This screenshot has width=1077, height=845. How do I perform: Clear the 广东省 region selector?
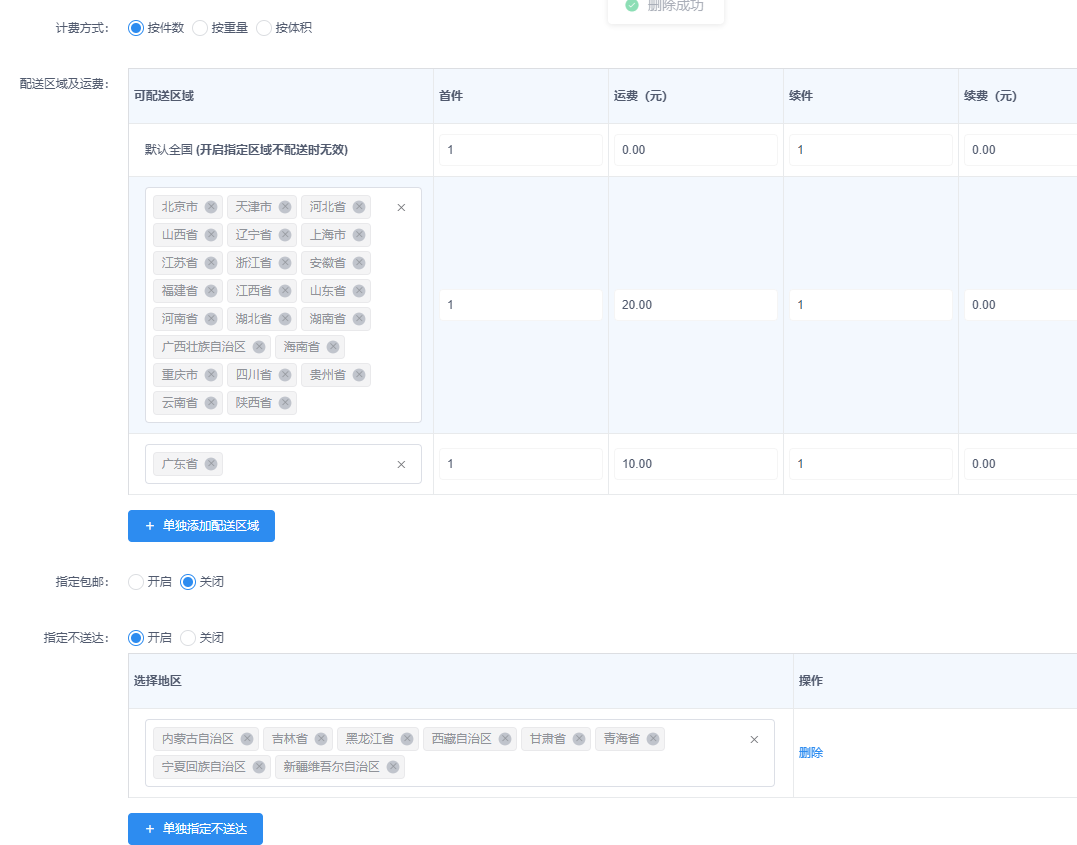[401, 464]
